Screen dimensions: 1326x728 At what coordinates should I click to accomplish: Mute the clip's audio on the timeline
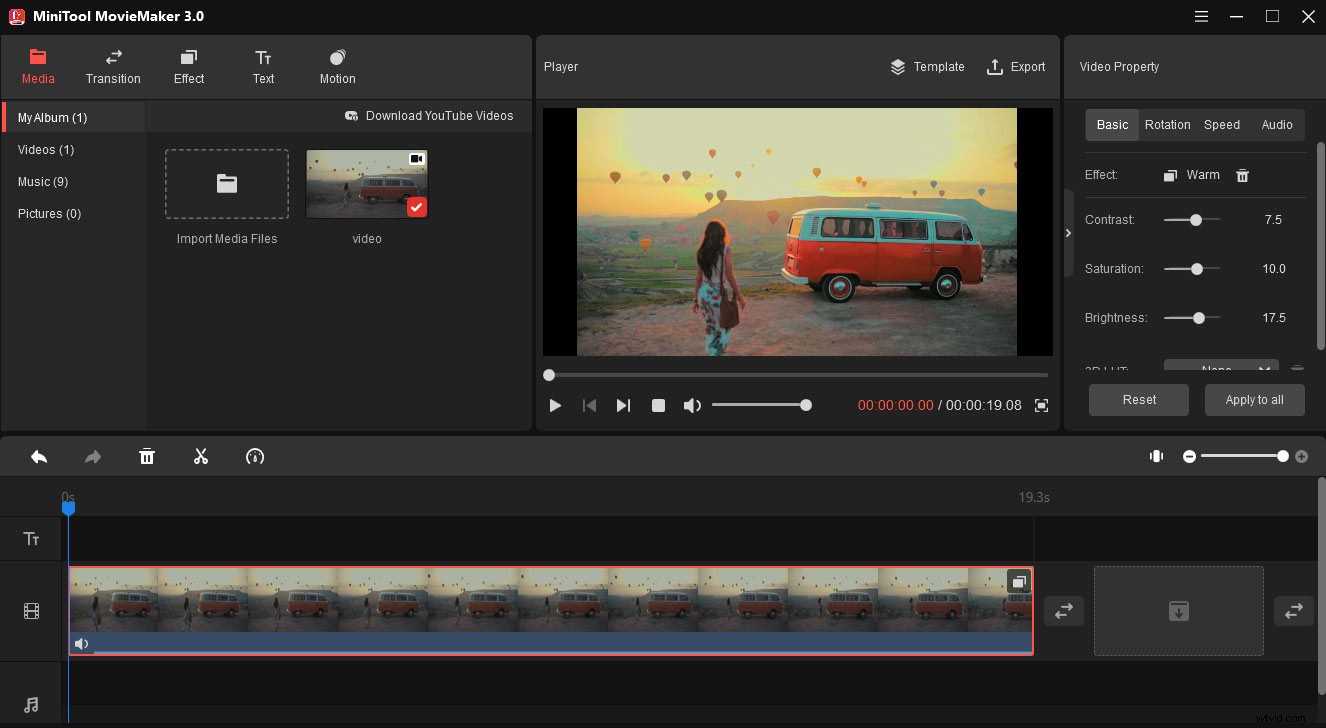tap(81, 643)
